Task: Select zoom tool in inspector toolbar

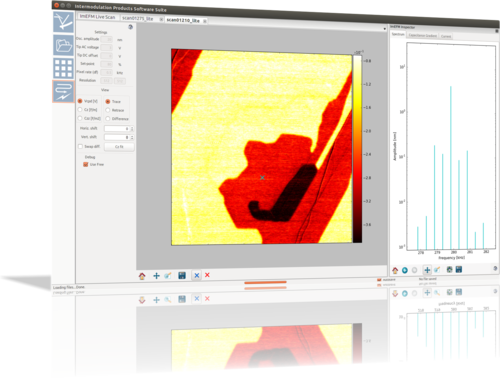Action: 437,269
